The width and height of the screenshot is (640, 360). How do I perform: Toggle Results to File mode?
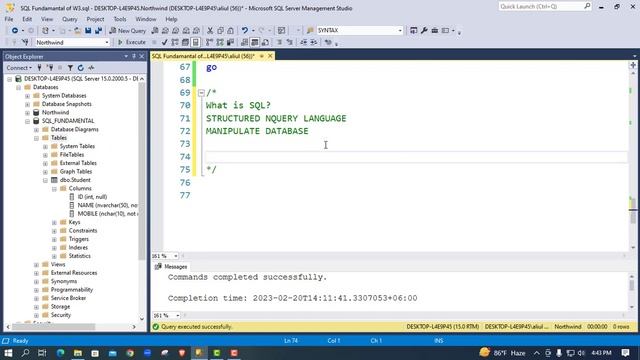click(265, 42)
